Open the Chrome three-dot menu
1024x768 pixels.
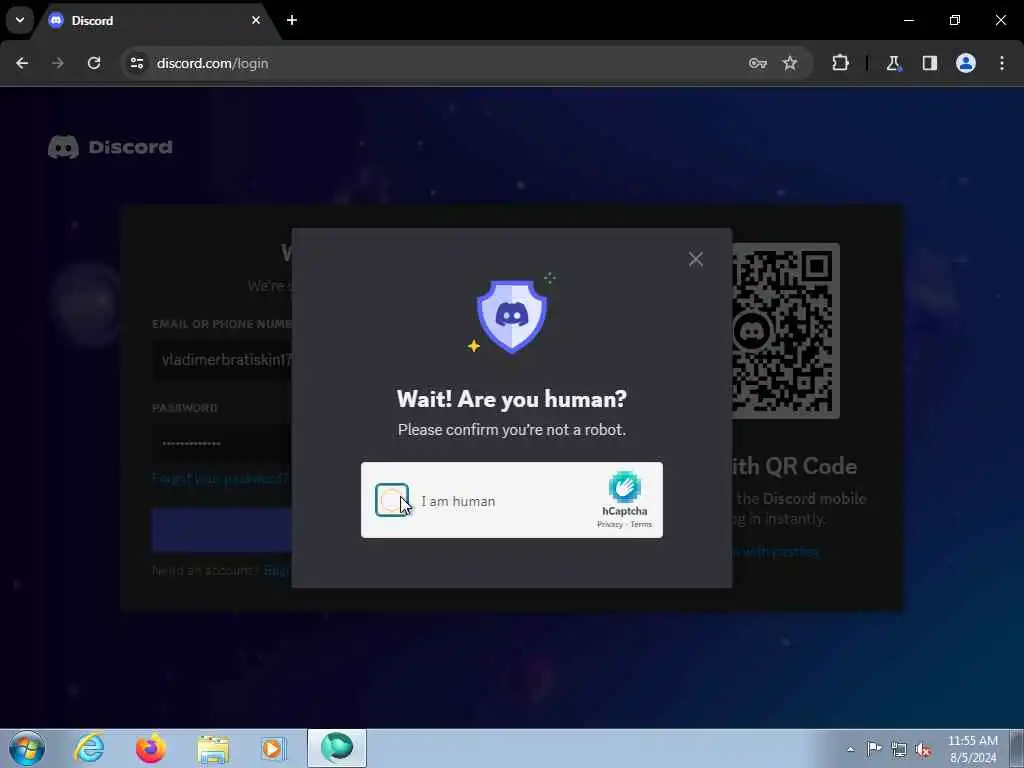click(x=1002, y=63)
